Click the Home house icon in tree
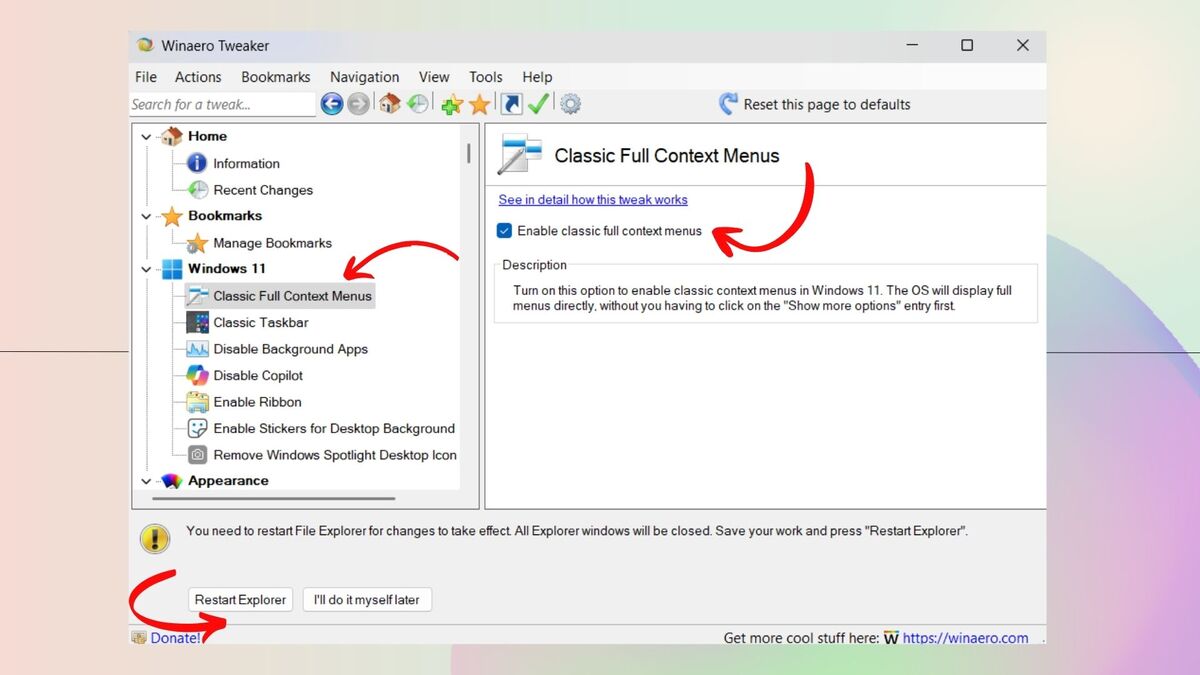The image size is (1200, 675). click(172, 136)
